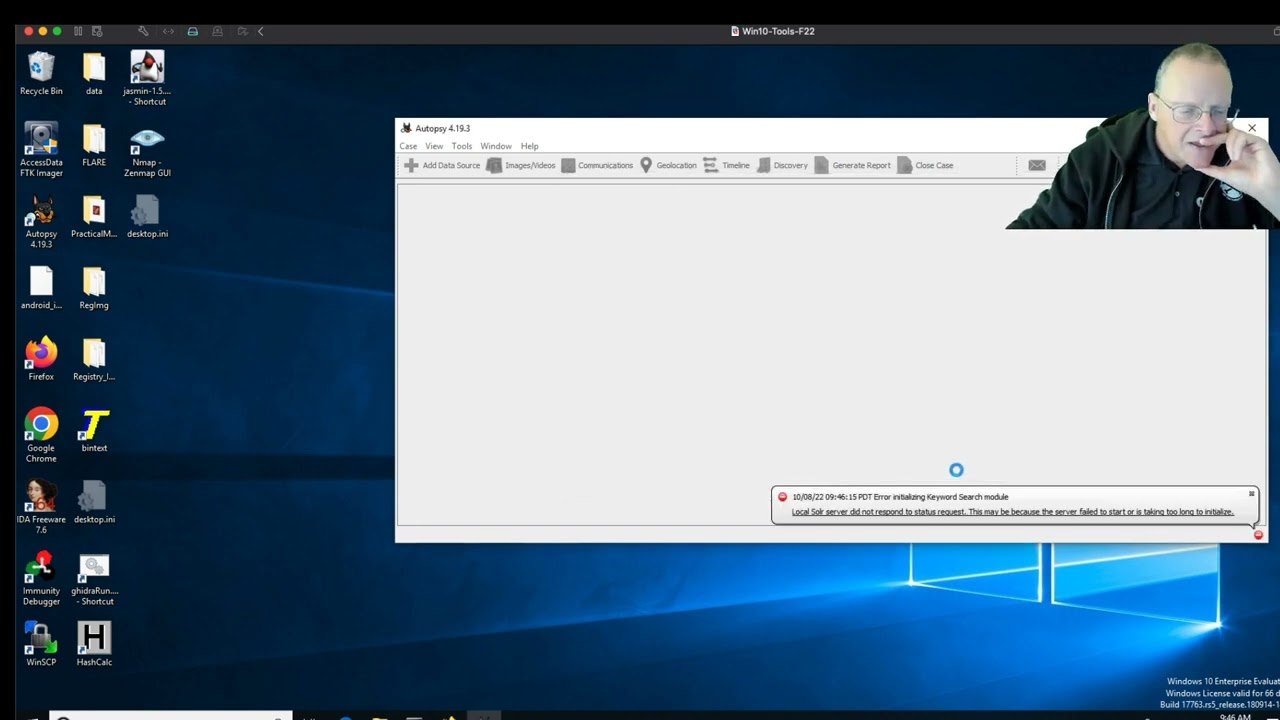Screen dimensions: 1280x720
Task: Click the wrench settings icon in VM toolbar
Action: (143, 31)
